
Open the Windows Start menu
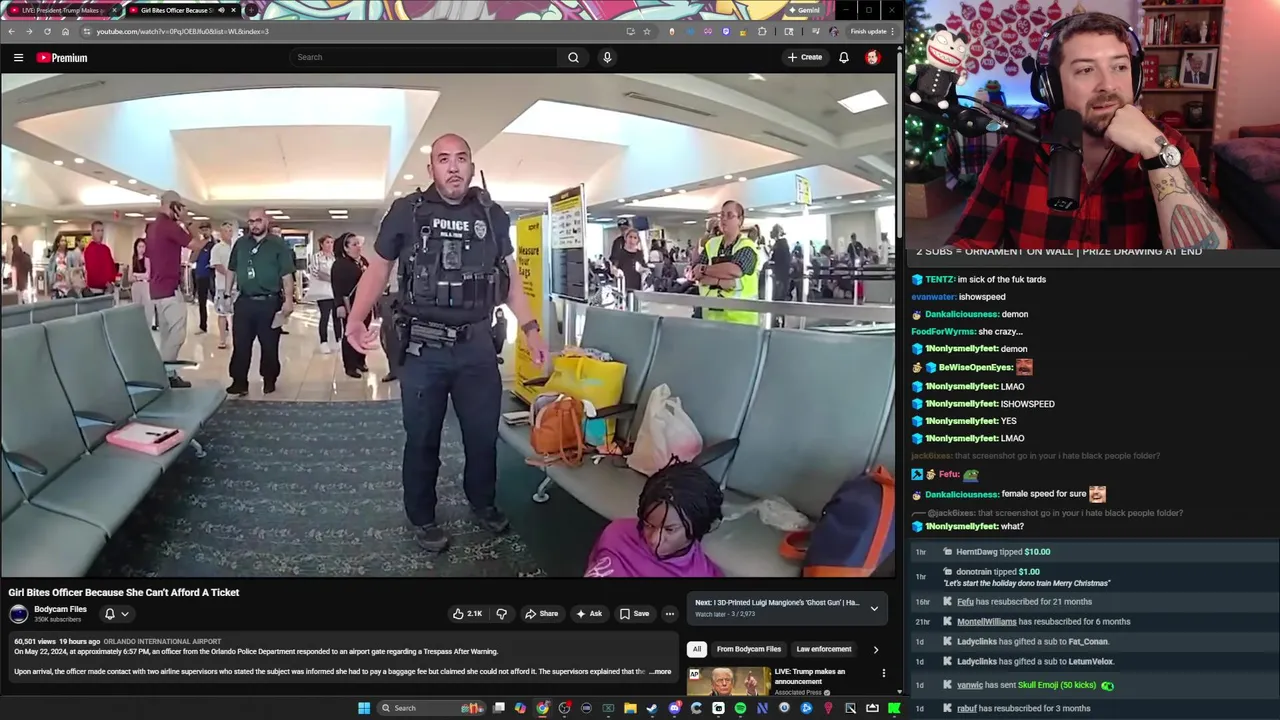click(x=364, y=708)
